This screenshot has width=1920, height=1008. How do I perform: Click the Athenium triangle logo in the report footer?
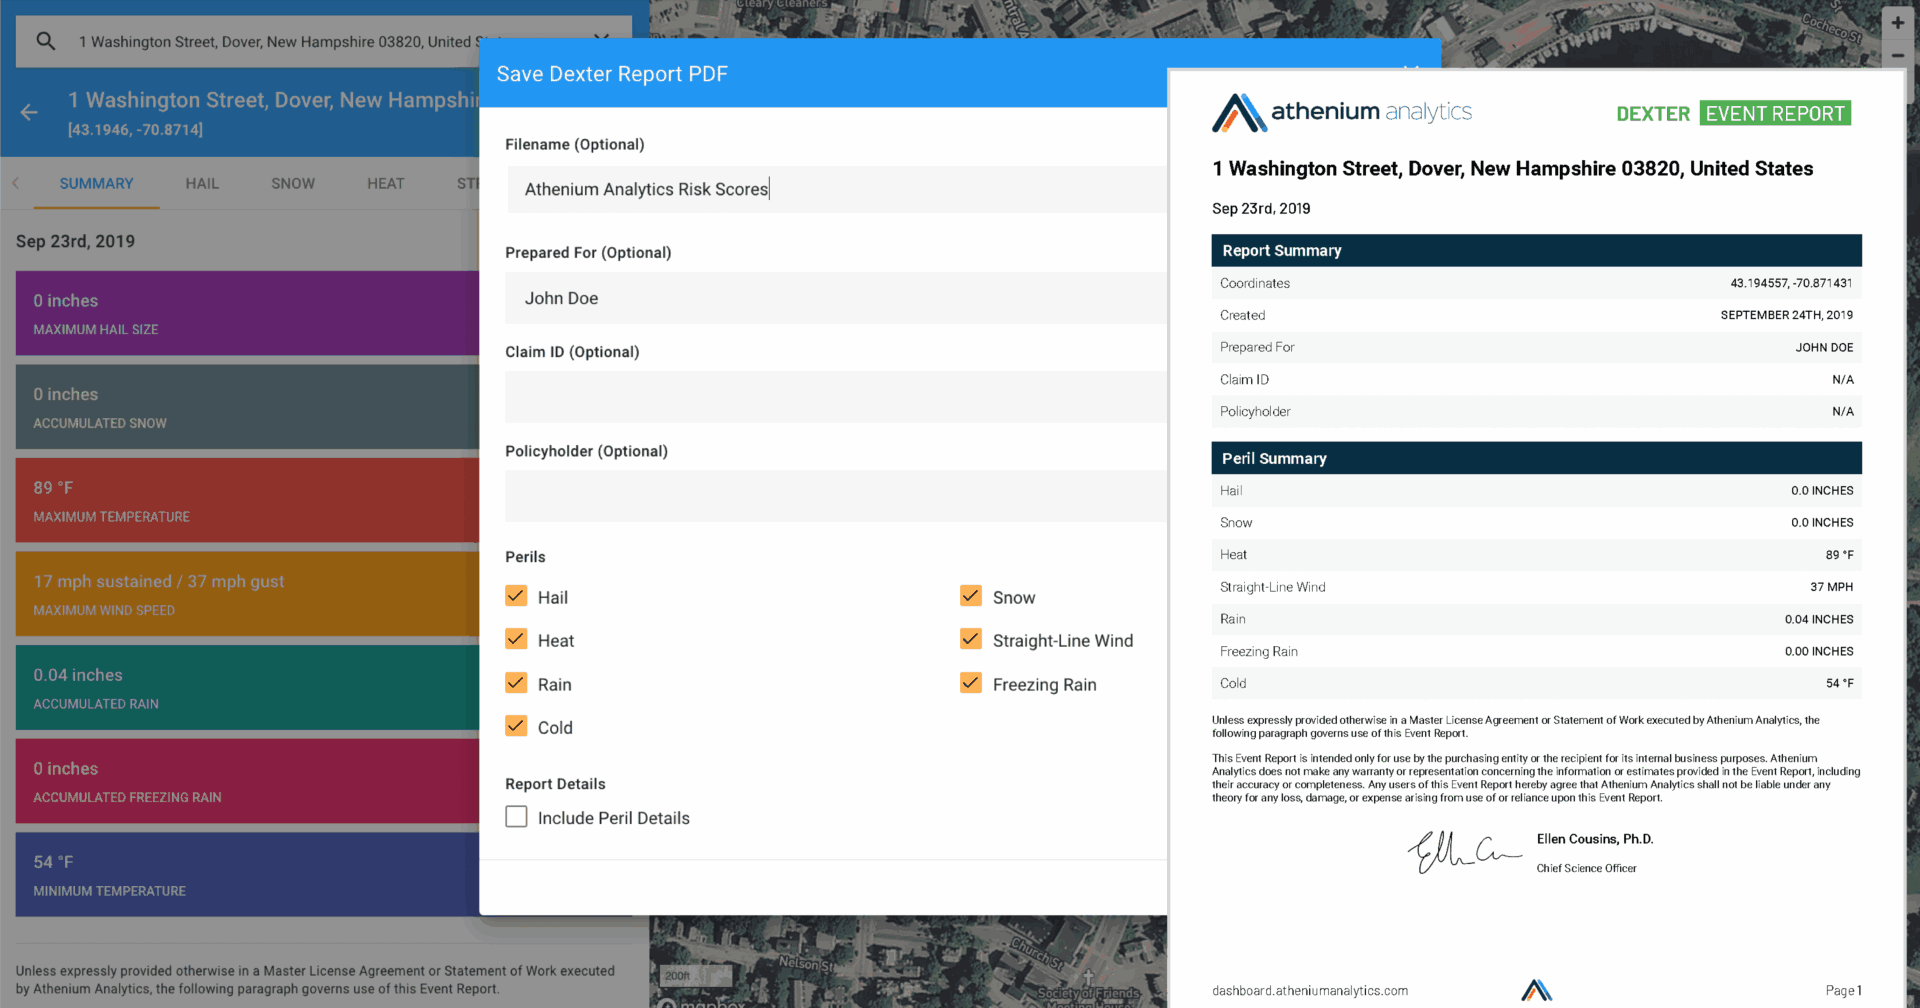pos(1537,989)
